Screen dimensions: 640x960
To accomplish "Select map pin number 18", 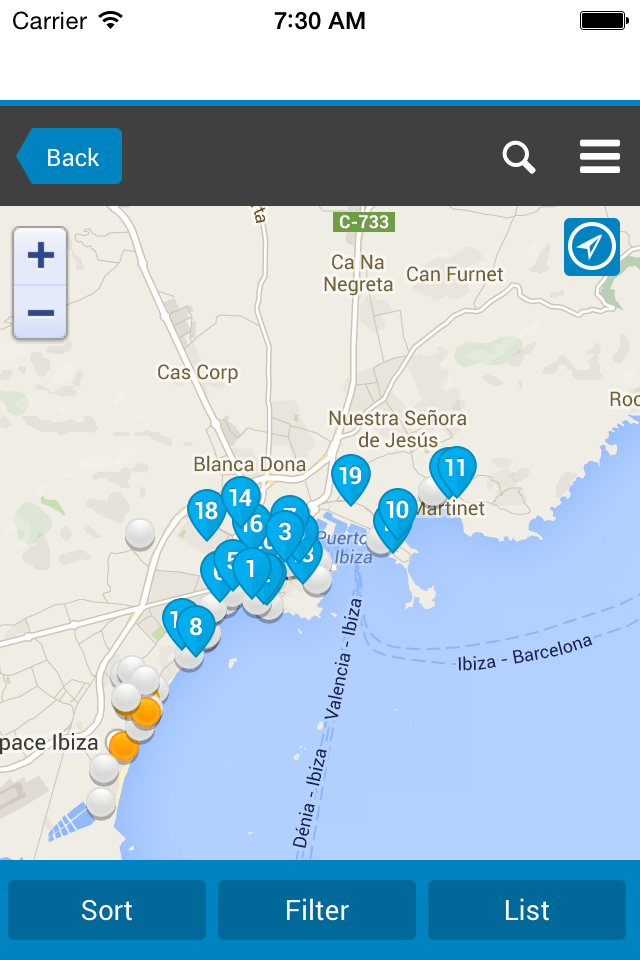I will tap(206, 514).
